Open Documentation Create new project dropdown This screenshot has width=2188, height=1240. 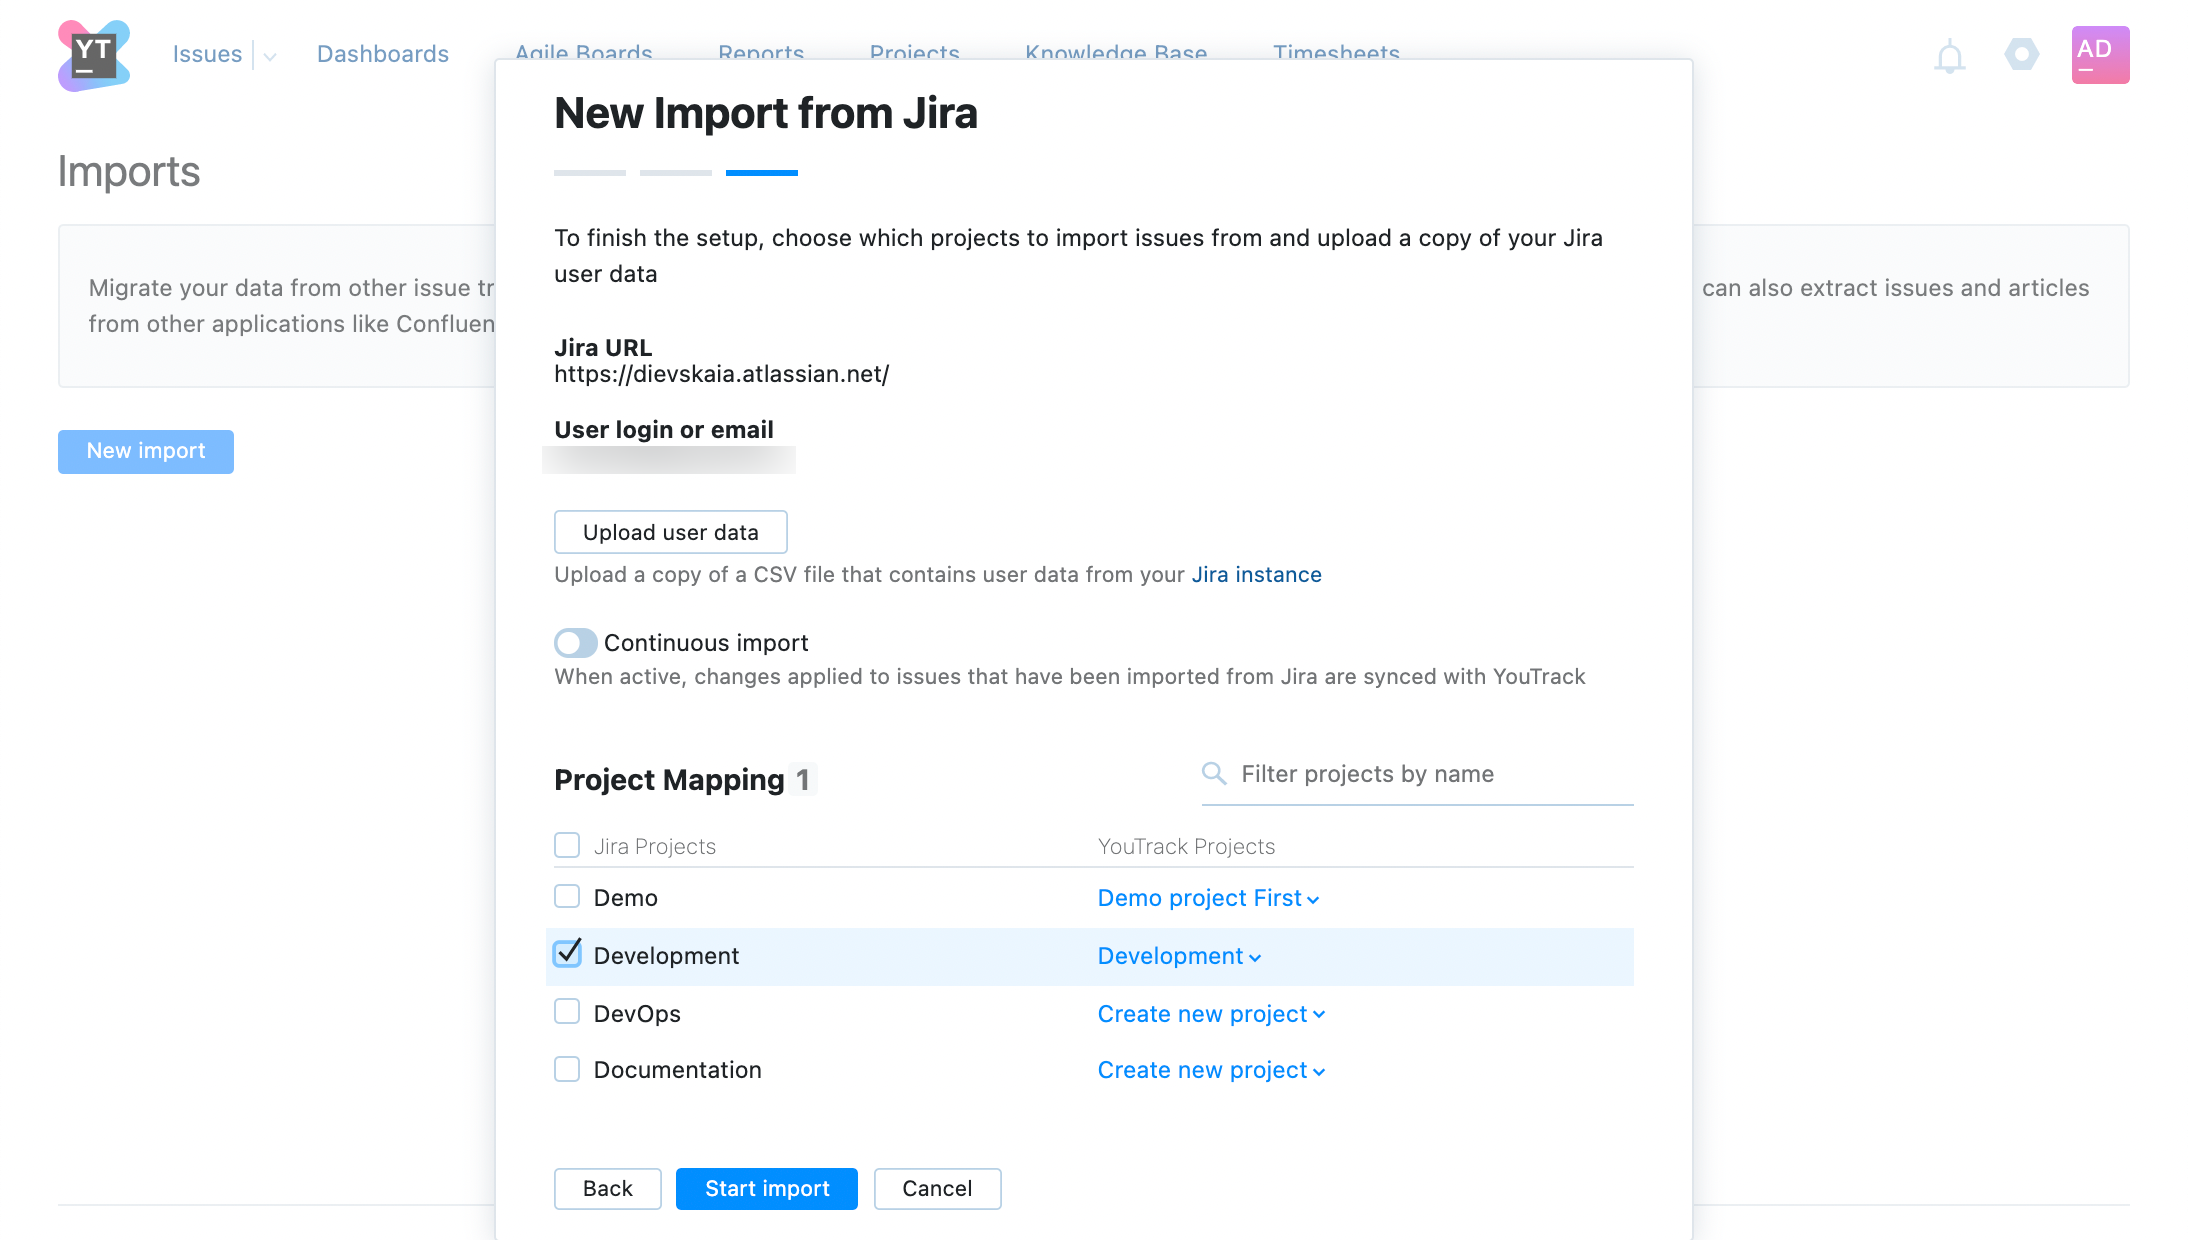pos(1212,1070)
